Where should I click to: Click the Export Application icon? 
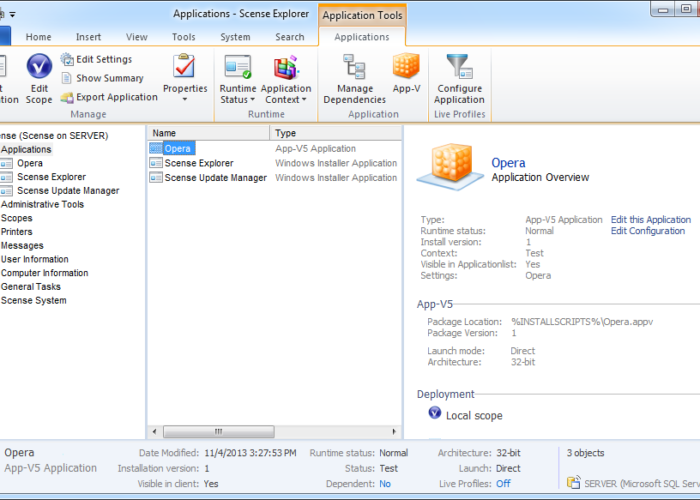[68, 97]
